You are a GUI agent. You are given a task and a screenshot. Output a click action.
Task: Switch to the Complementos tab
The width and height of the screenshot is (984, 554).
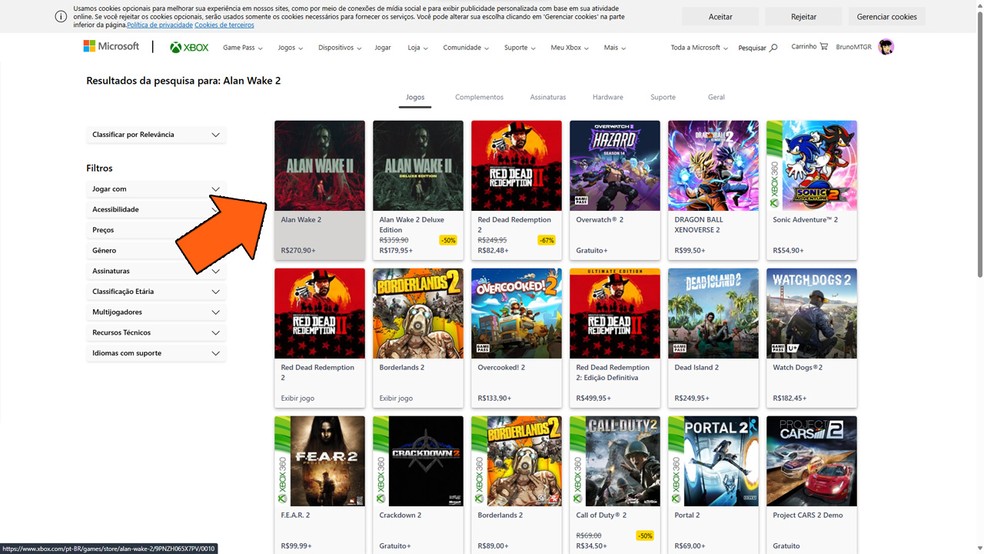coord(479,97)
